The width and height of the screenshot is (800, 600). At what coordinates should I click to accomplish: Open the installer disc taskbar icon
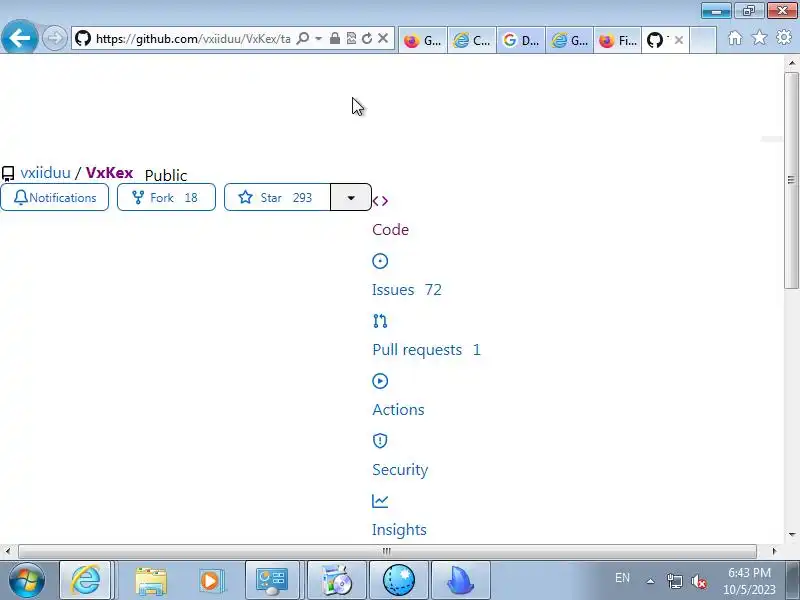point(337,580)
